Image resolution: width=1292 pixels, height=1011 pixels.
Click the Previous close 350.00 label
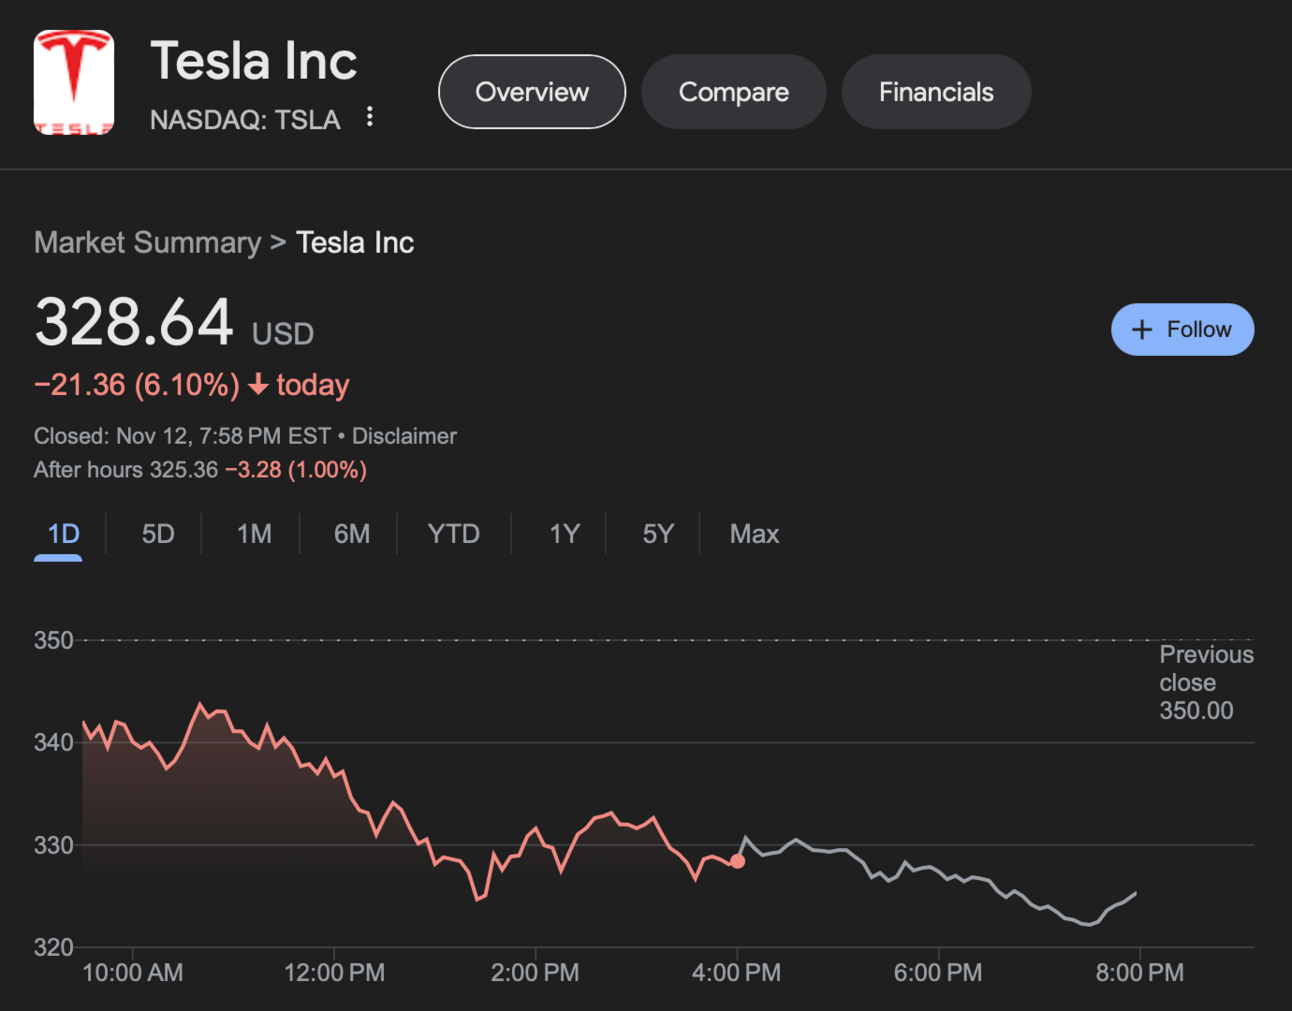tap(1204, 683)
